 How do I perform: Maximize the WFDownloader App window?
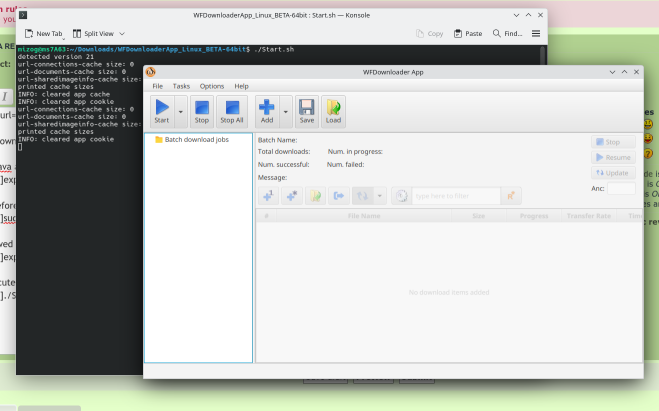pyautogui.click(x=625, y=72)
